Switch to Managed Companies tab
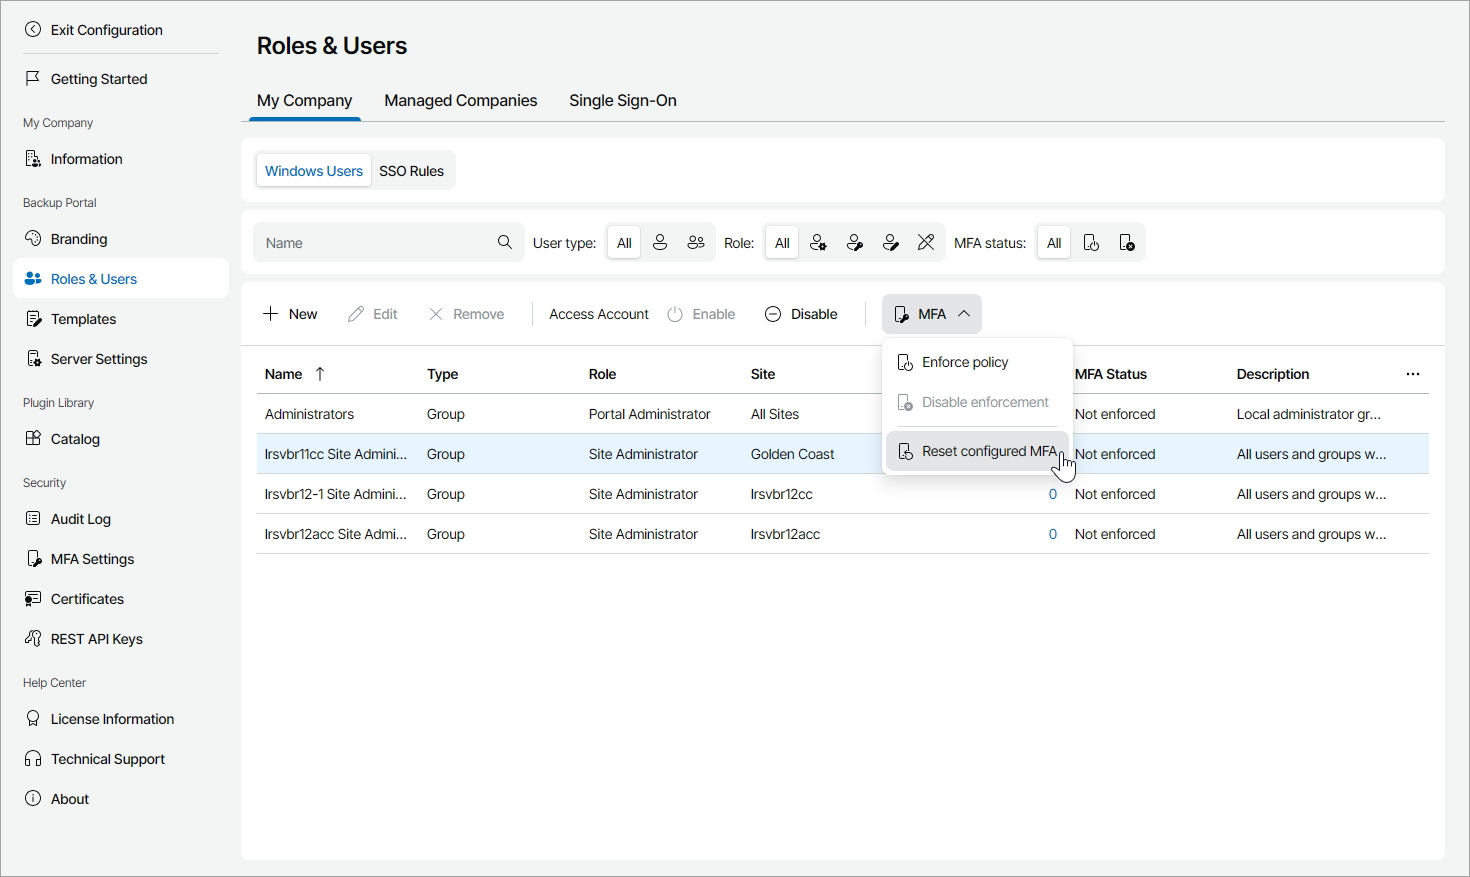Image resolution: width=1470 pixels, height=877 pixels. click(460, 100)
